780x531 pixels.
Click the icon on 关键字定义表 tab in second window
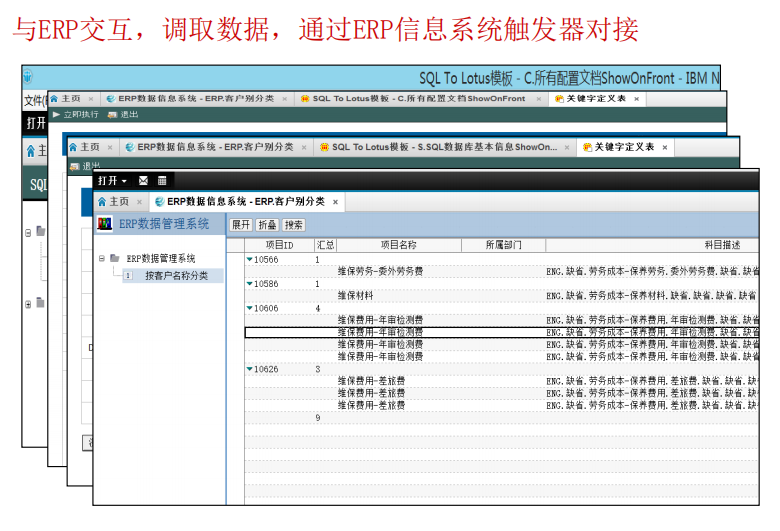[559, 99]
